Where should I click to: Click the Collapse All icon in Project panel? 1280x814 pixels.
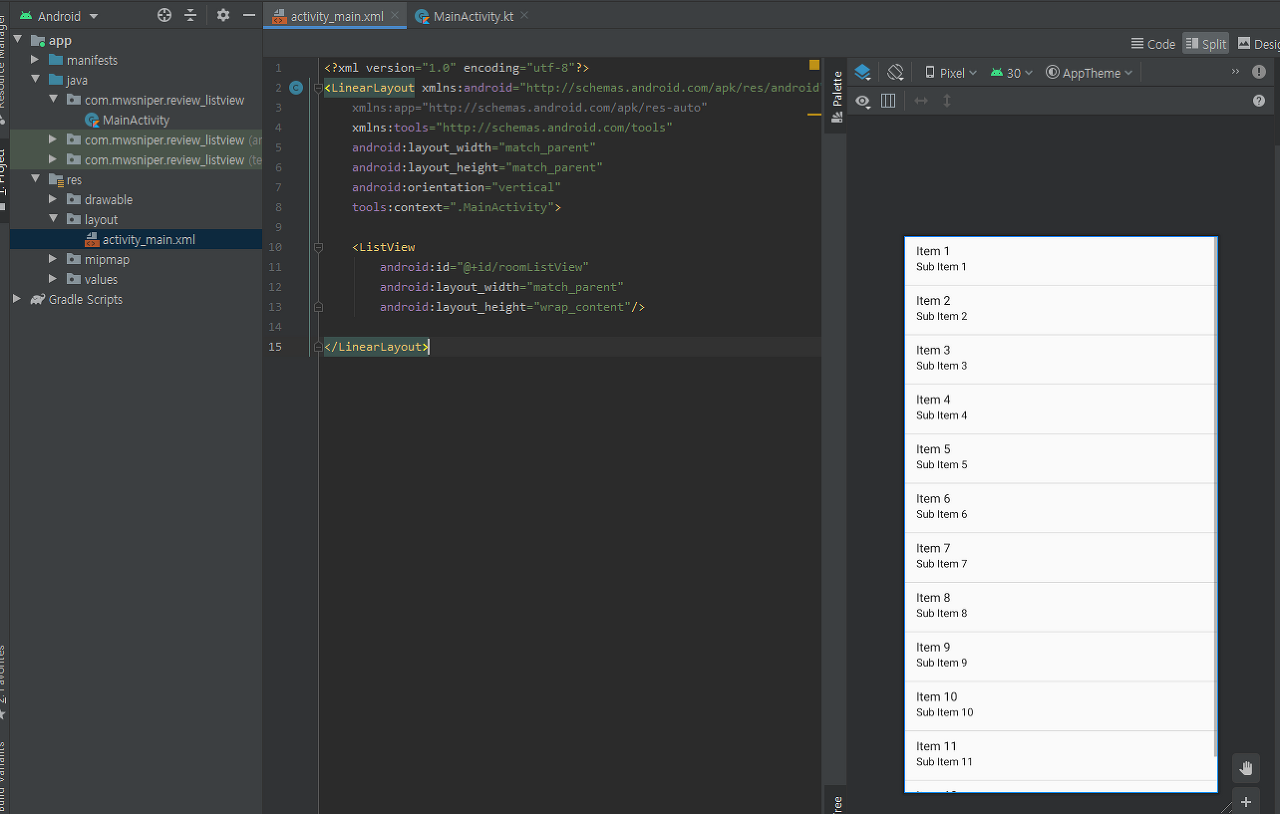tap(190, 16)
